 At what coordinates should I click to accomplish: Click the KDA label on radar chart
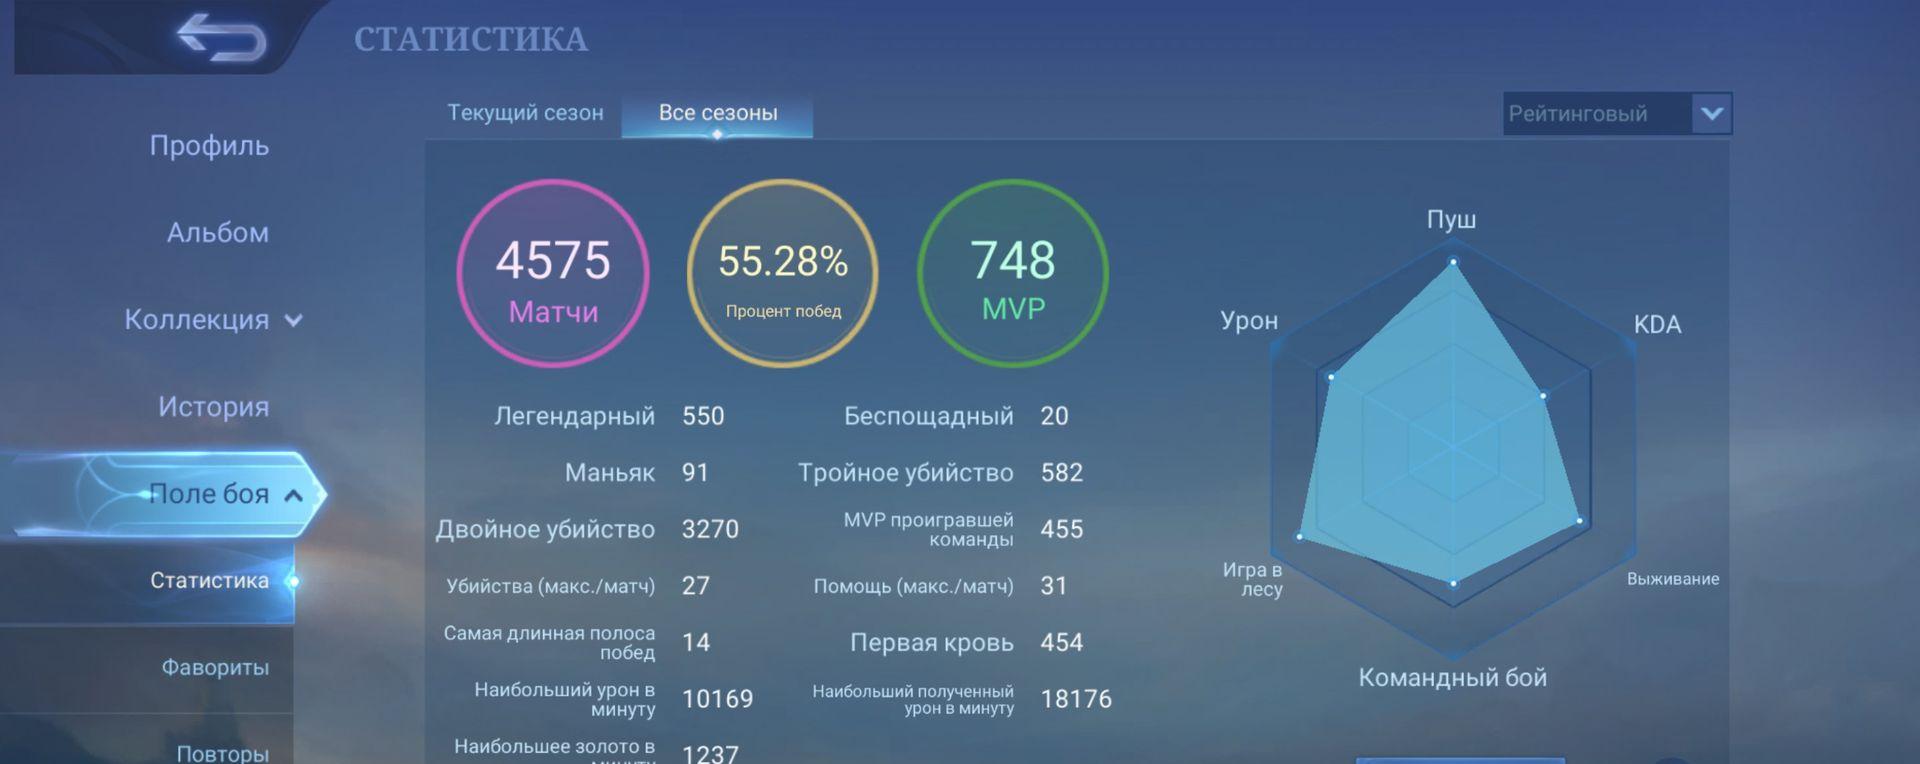[x=1657, y=325]
